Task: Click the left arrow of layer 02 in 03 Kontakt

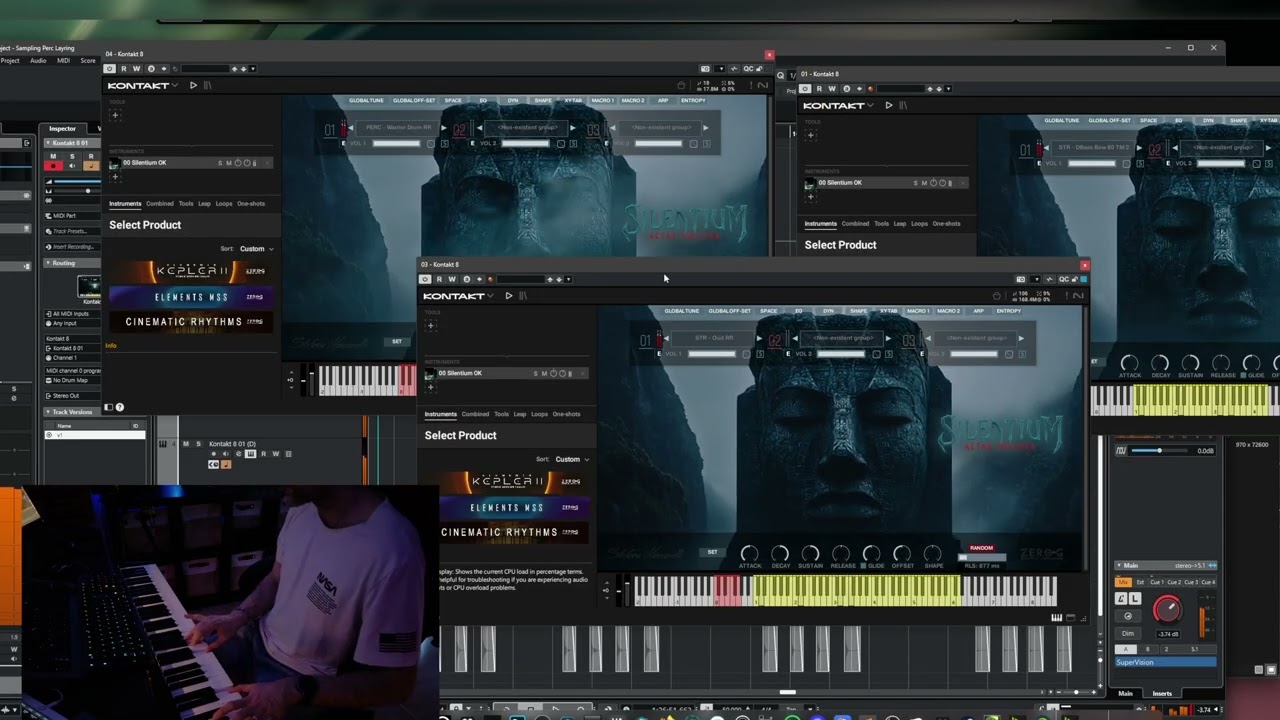Action: pyautogui.click(x=795, y=338)
